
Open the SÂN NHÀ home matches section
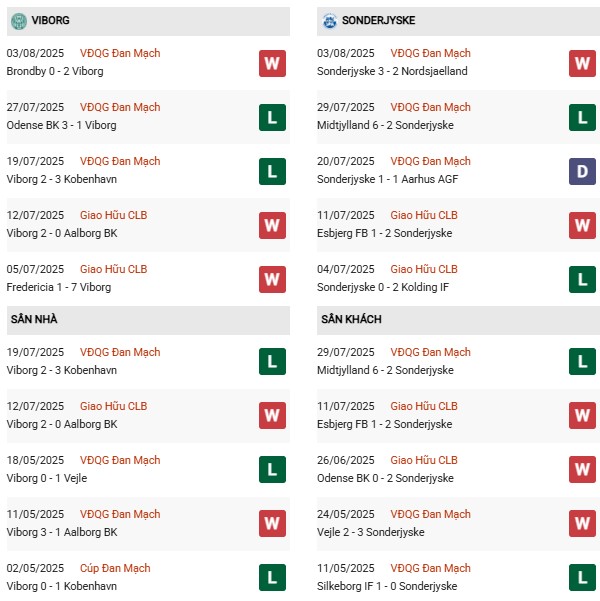35,319
